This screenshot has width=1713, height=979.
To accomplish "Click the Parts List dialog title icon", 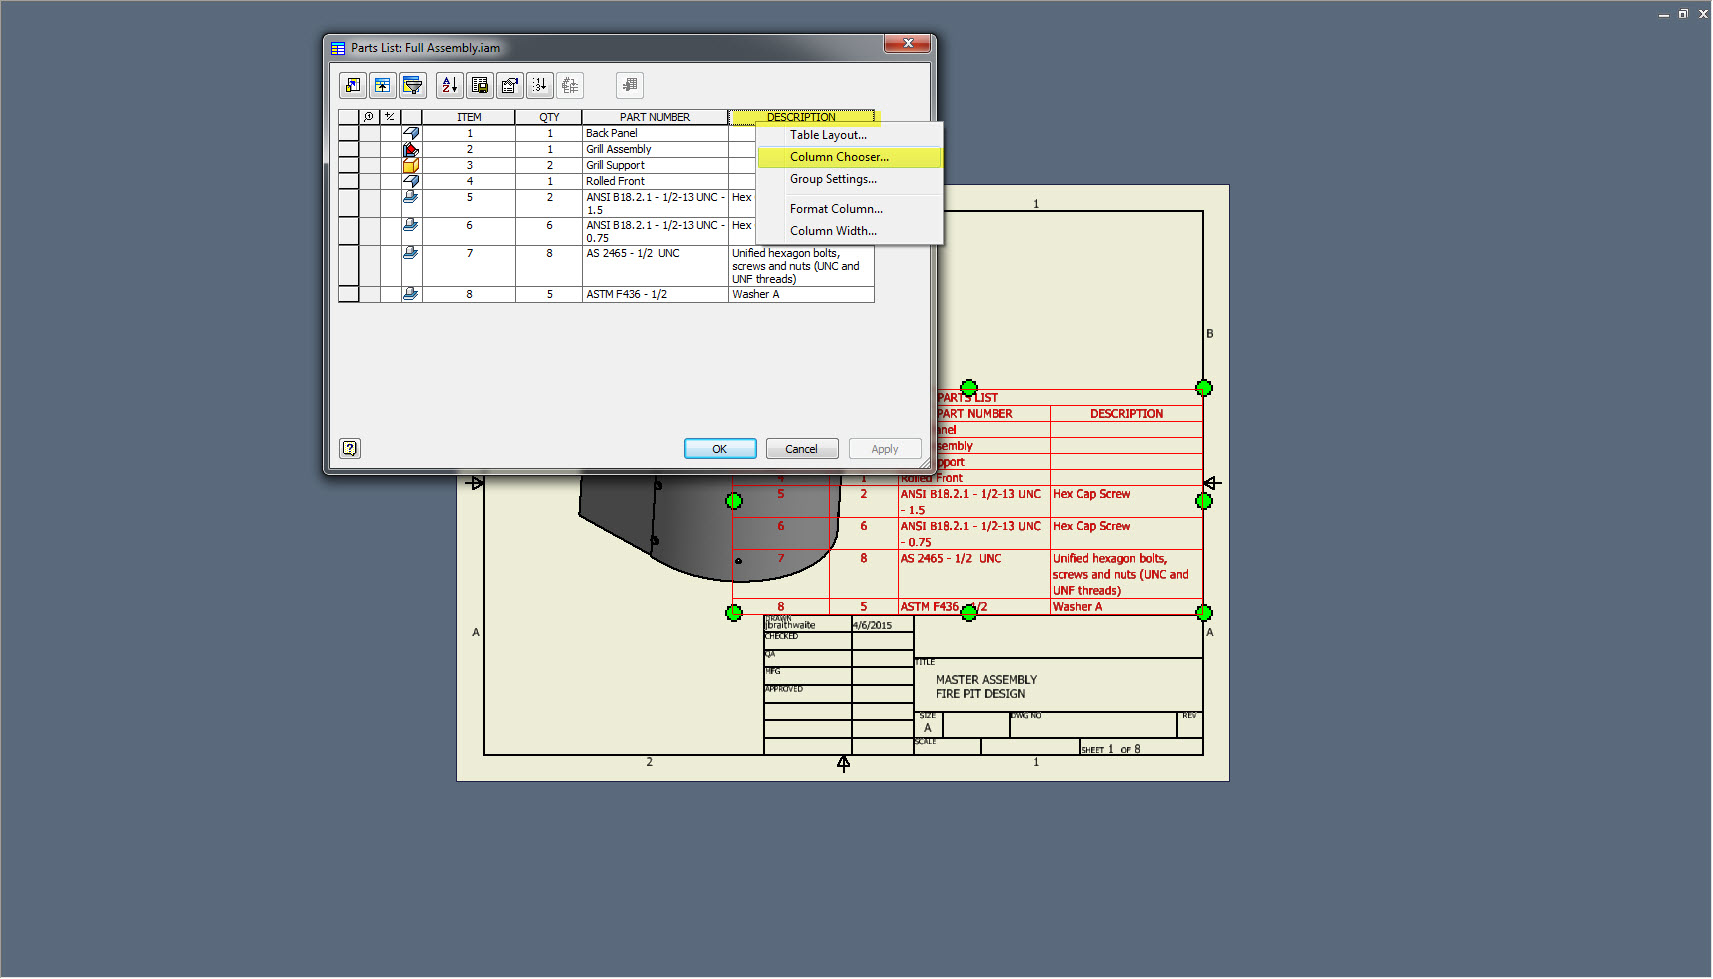I will tap(338, 48).
